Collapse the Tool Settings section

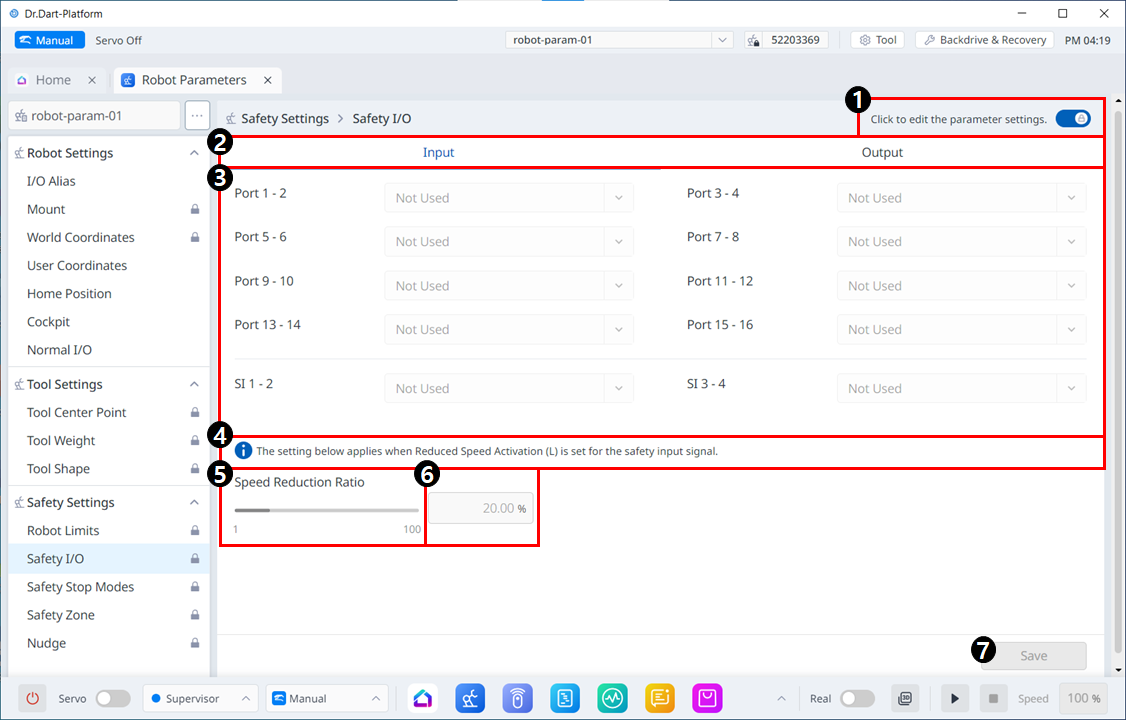[x=194, y=384]
